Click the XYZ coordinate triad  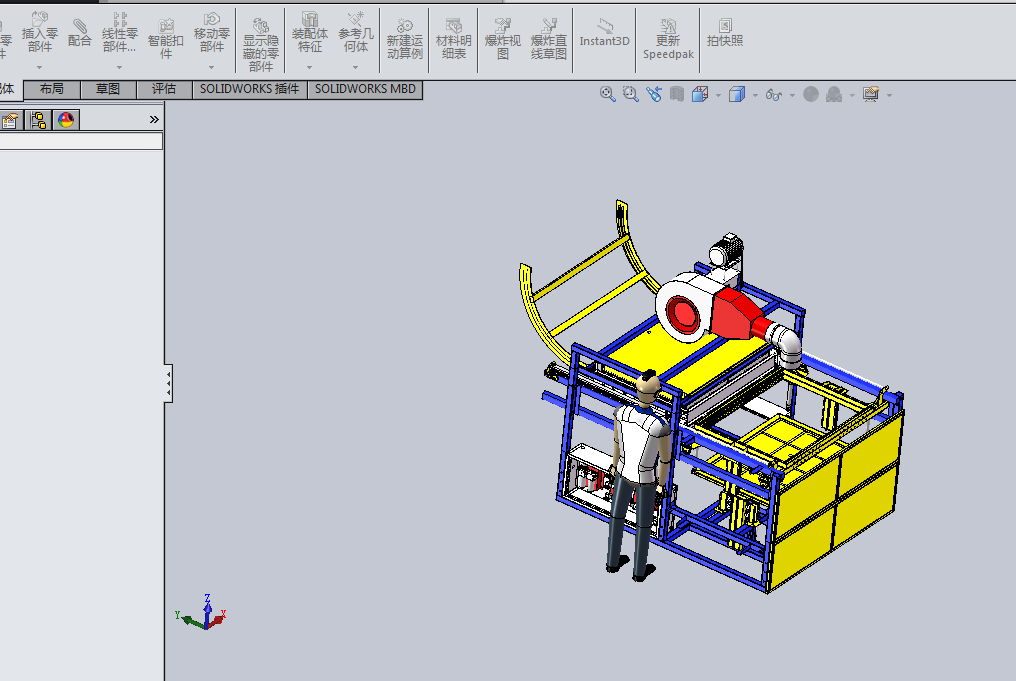(x=202, y=612)
